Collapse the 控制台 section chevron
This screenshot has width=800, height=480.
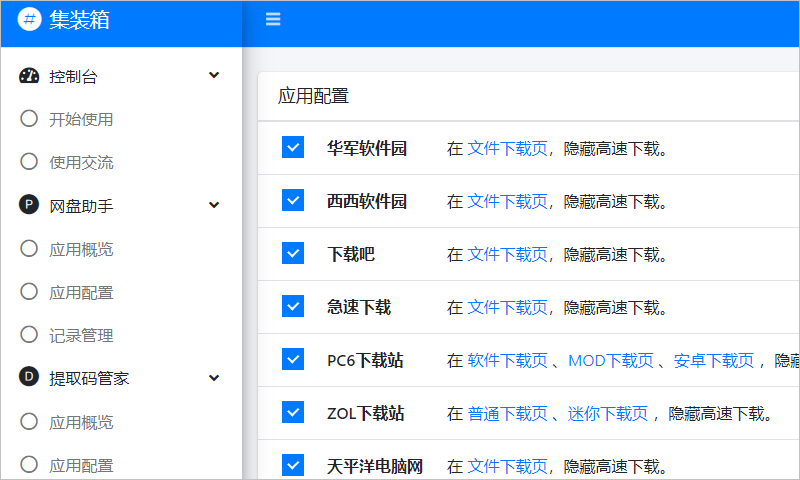click(x=214, y=75)
